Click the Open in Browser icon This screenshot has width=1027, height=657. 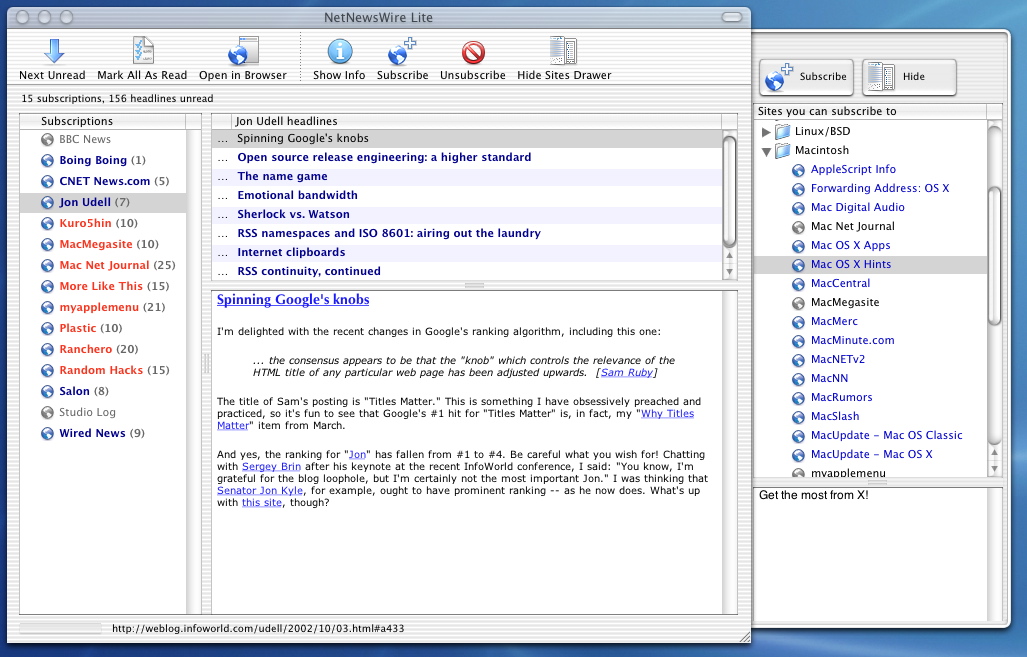(x=243, y=51)
